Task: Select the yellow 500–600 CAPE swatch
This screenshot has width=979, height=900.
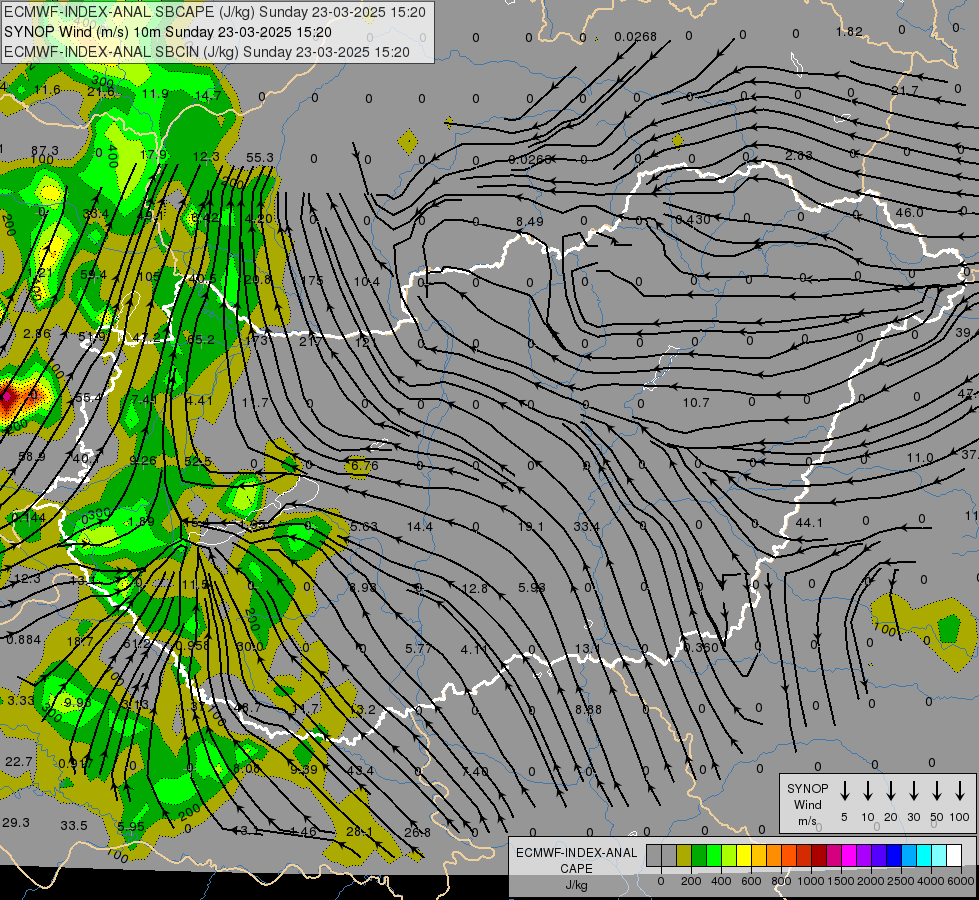Action: tap(744, 855)
